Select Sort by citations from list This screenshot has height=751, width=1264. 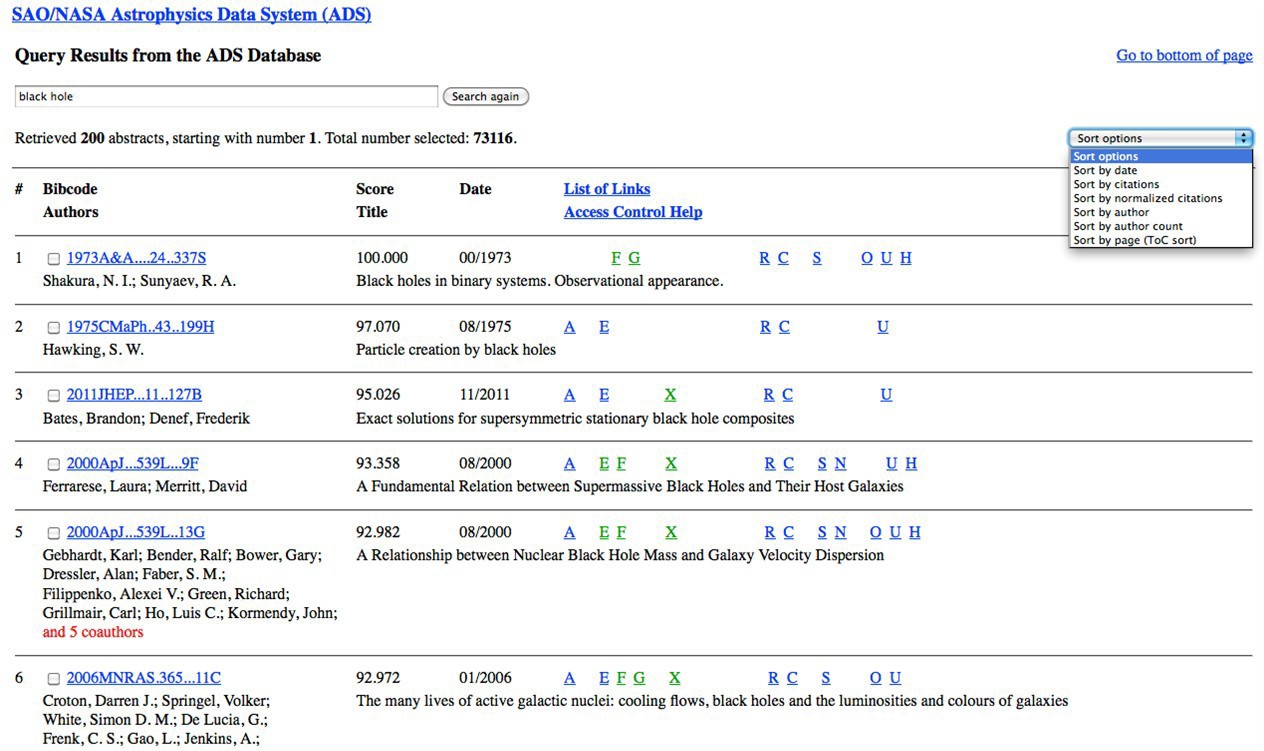1116,185
